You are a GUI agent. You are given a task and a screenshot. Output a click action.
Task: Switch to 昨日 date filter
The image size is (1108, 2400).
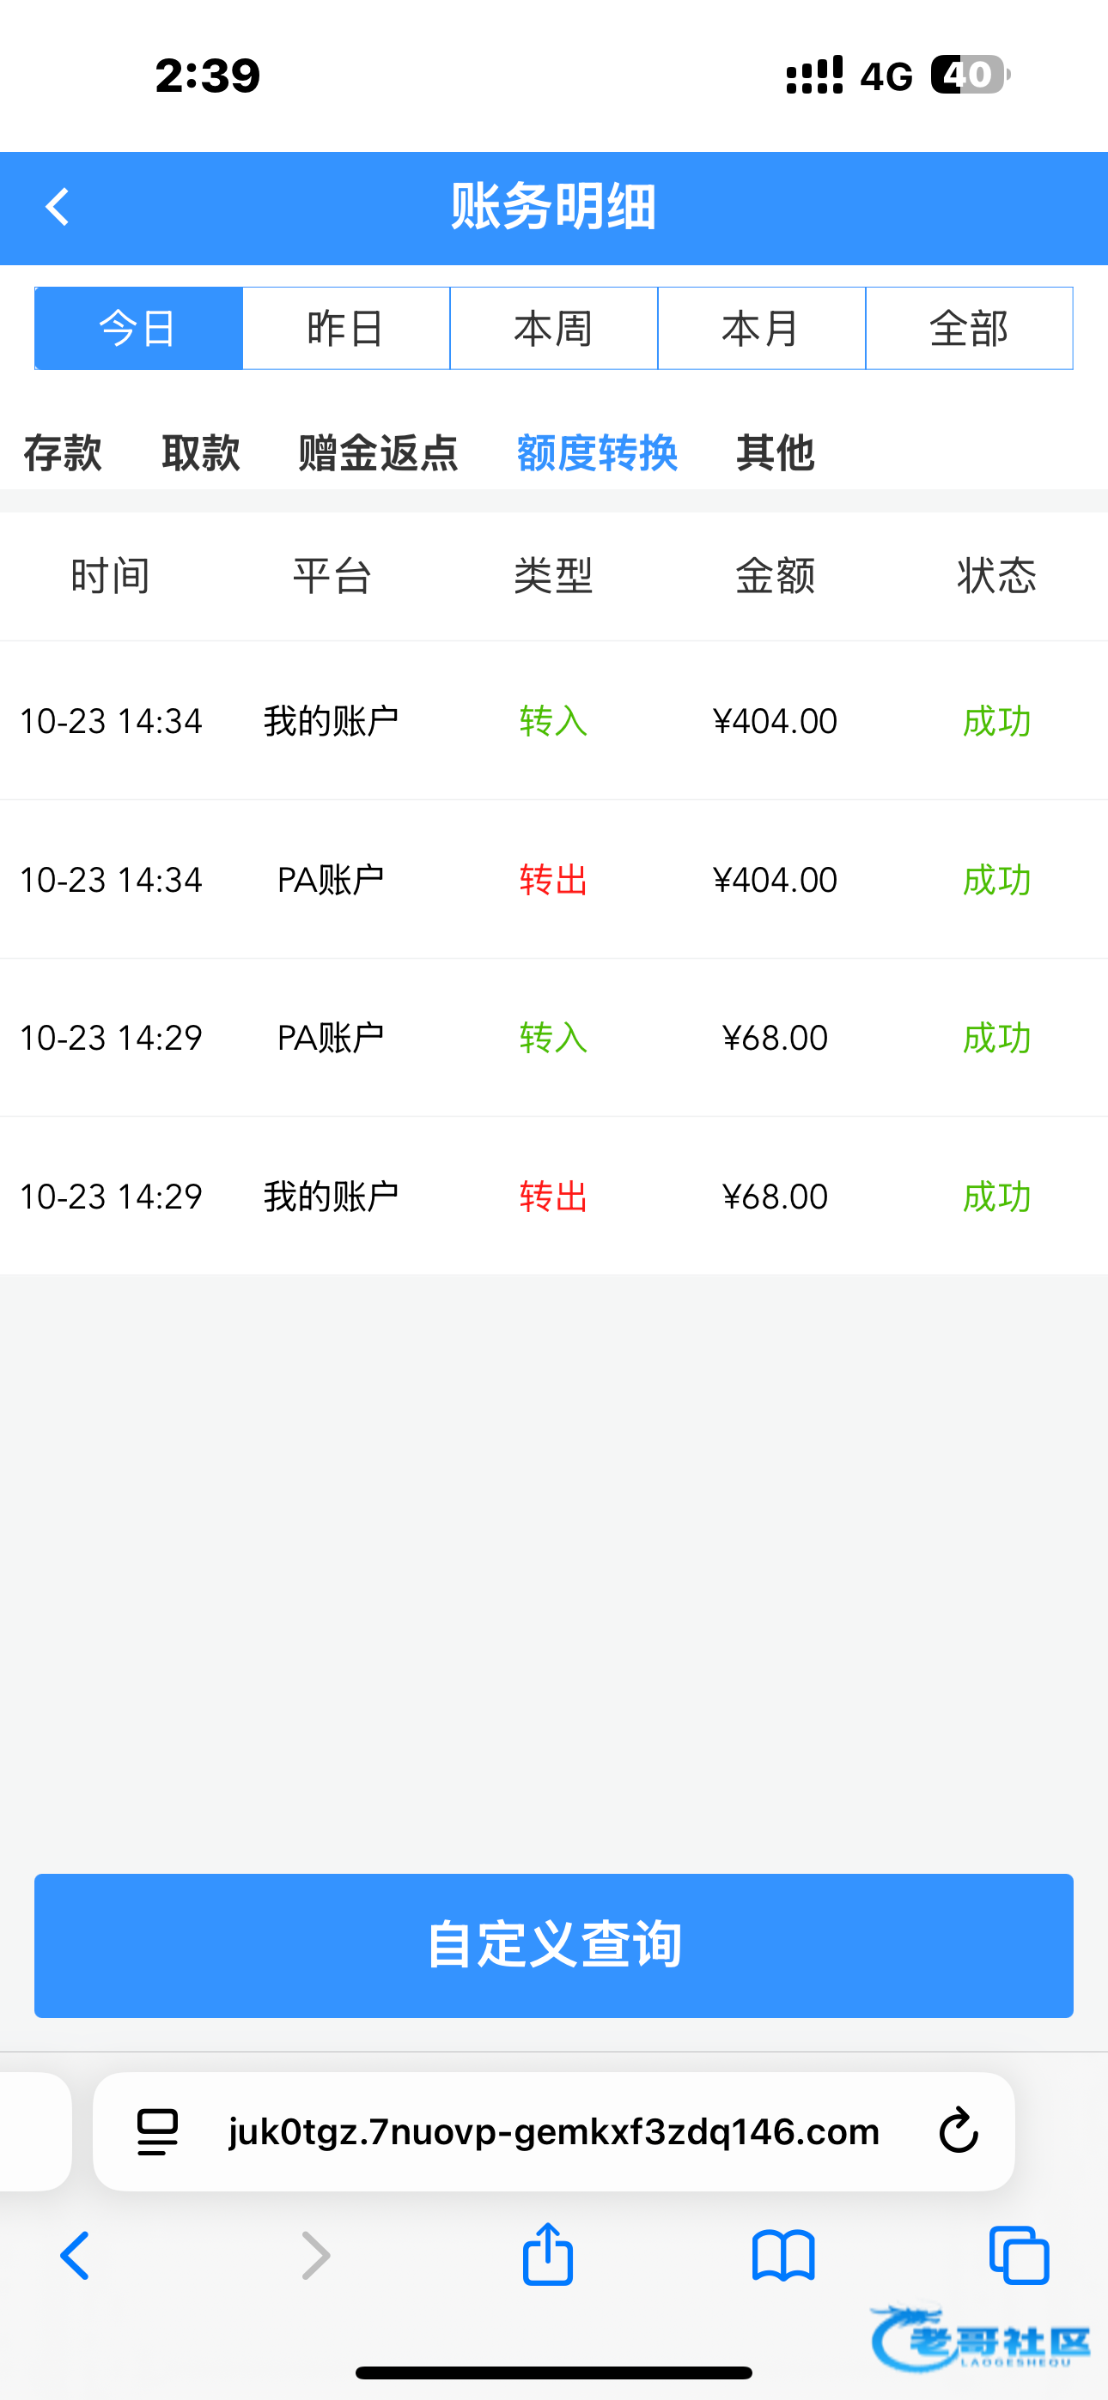pos(346,329)
